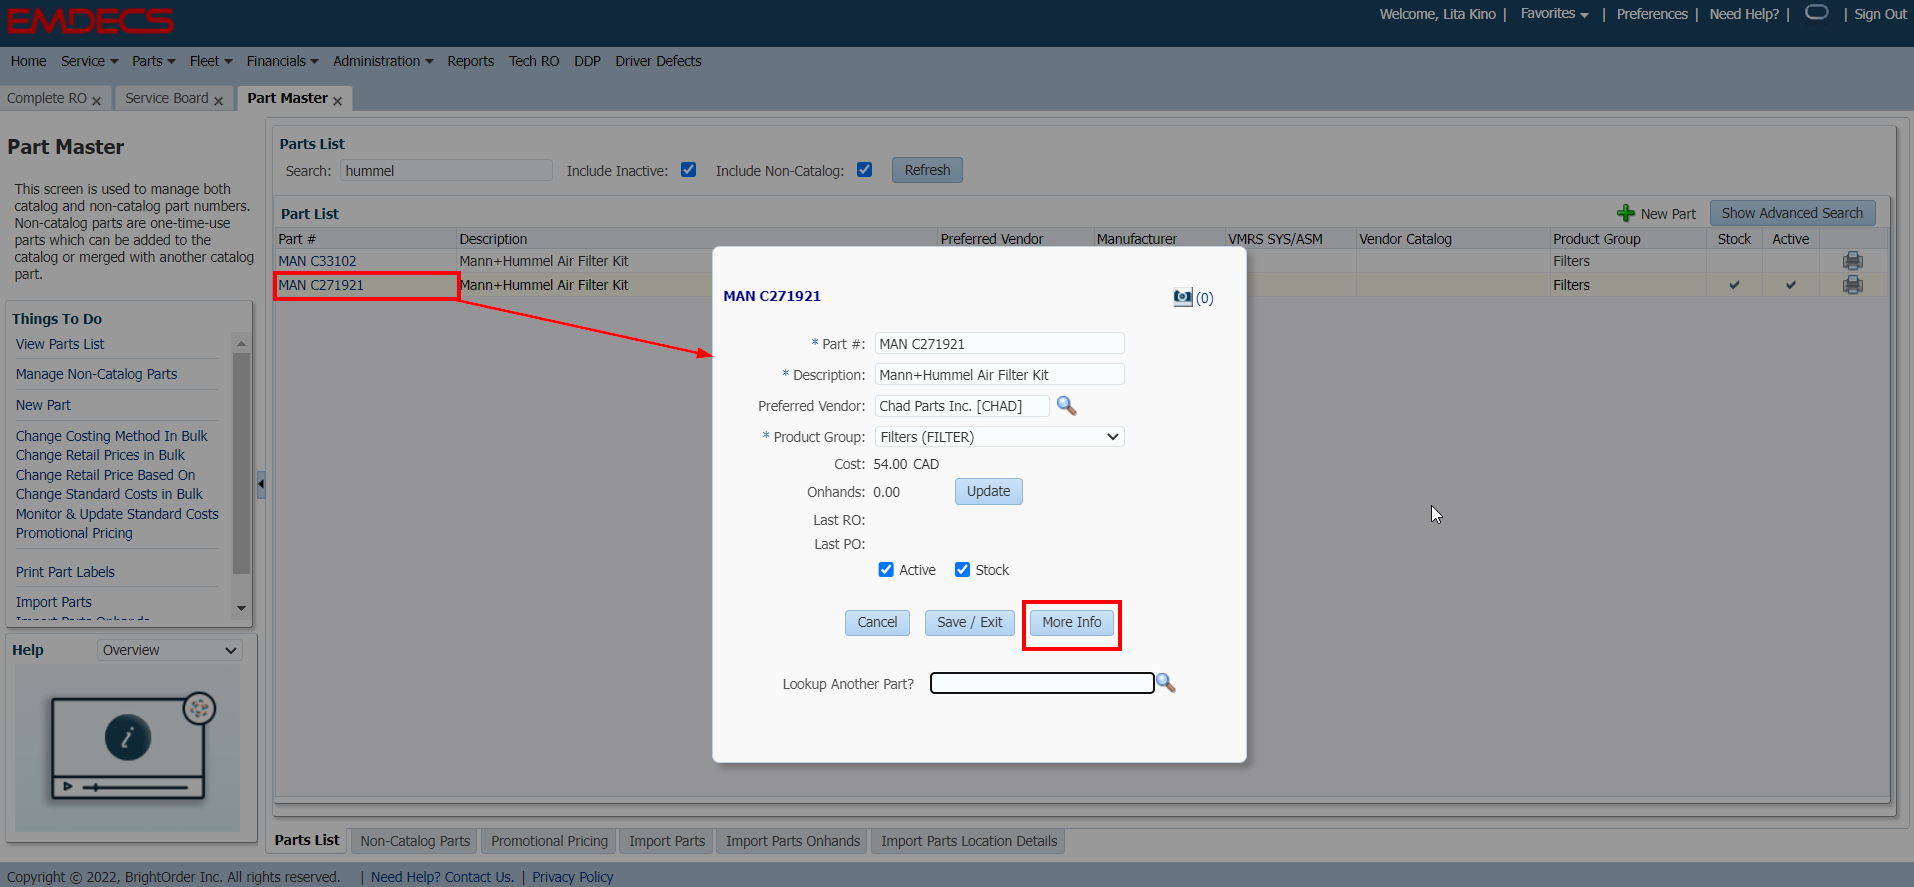Click Need Help? Contact Us link
The height and width of the screenshot is (887, 1914).
[442, 877]
